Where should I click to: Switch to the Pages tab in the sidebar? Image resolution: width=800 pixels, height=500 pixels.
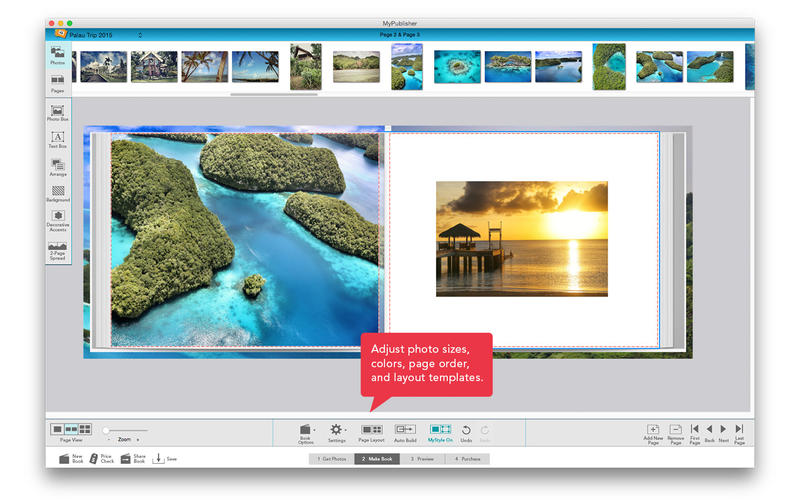coord(58,83)
